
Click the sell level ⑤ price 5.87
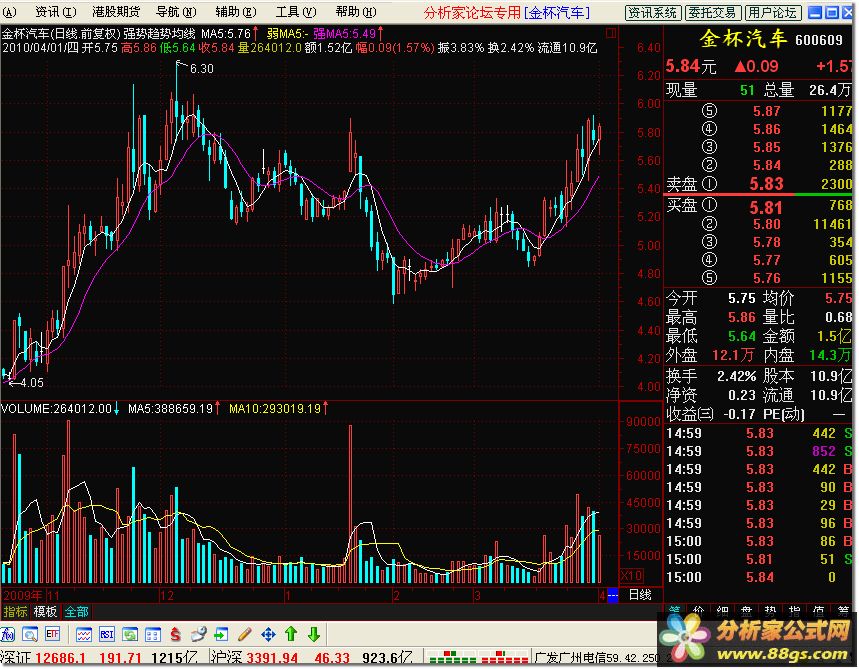(766, 111)
